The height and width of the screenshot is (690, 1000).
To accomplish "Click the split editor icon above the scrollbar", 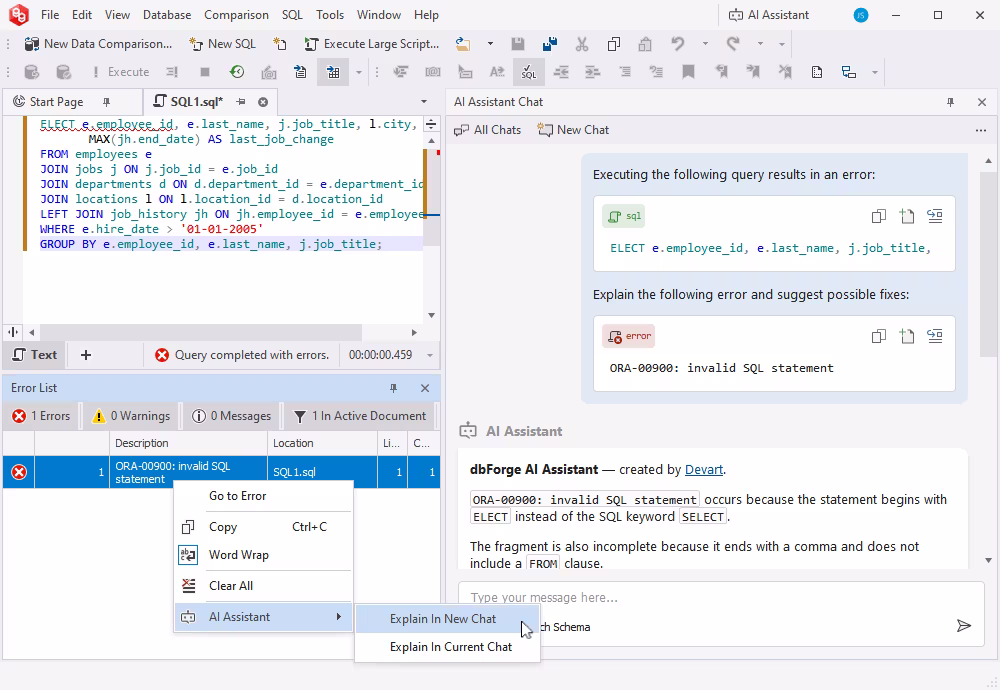I will click(431, 124).
